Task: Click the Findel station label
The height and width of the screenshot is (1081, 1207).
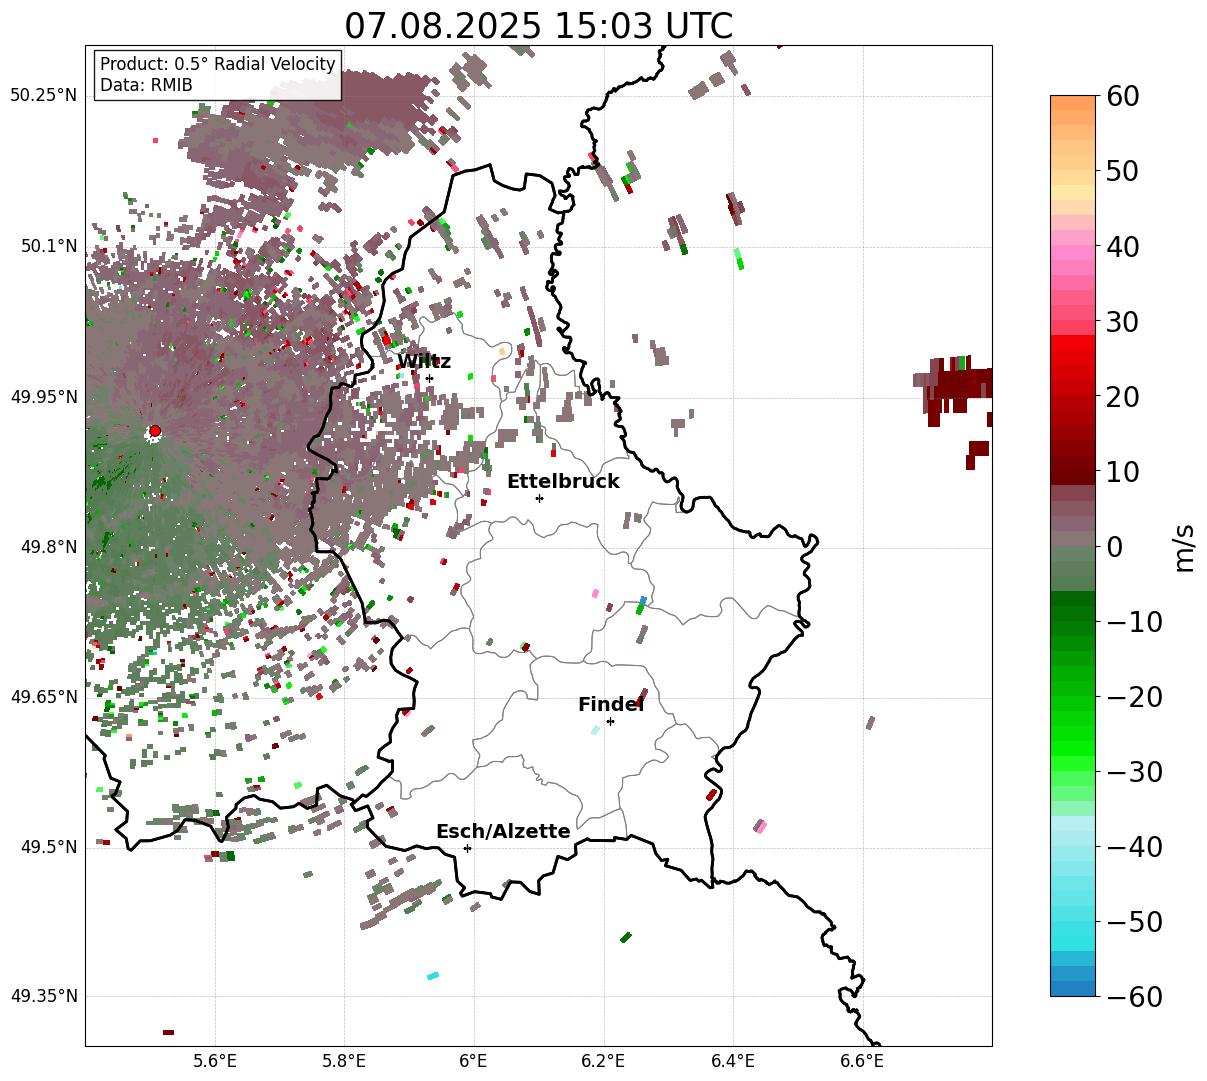Action: [611, 705]
